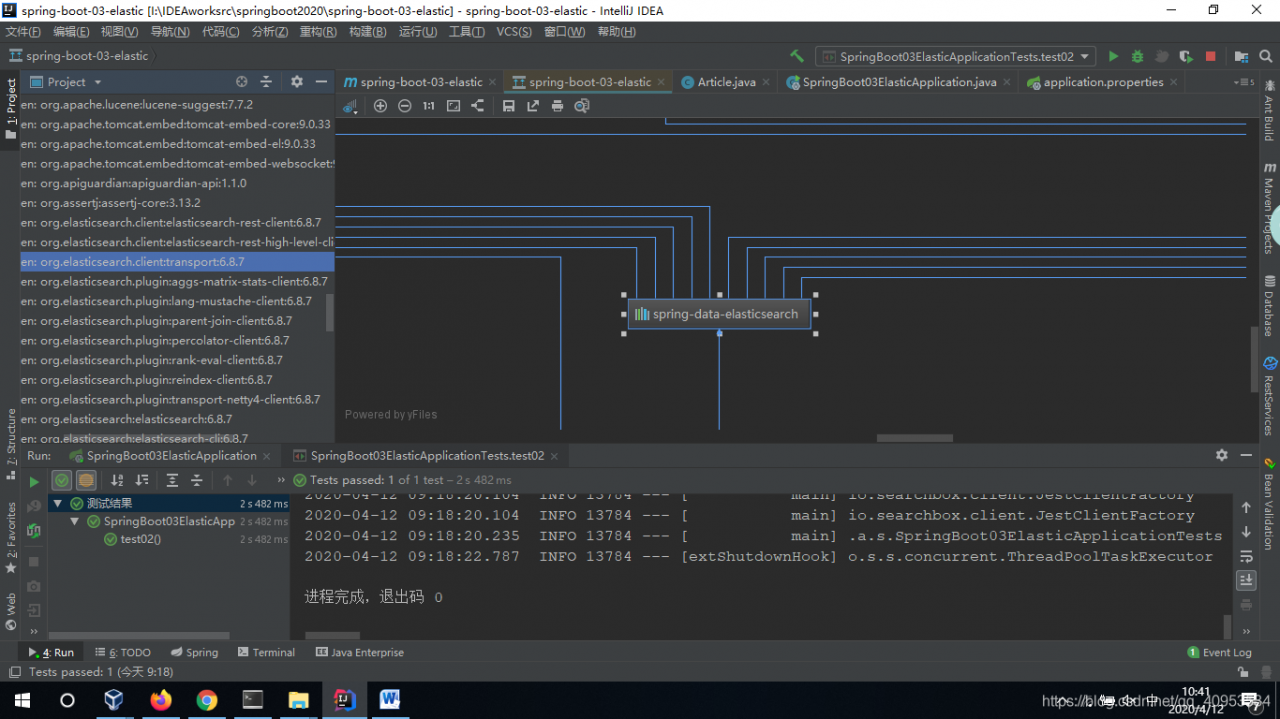This screenshot has width=1280, height=719.
Task: Open Project Structure from the main toolbar
Action: [x=1241, y=57]
